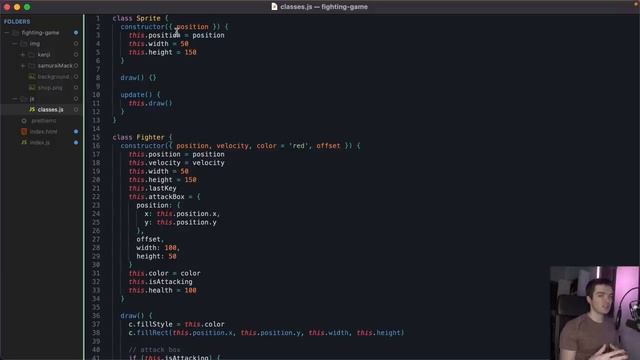Click the background image file icon
640x360 pixels.
(x=32, y=77)
